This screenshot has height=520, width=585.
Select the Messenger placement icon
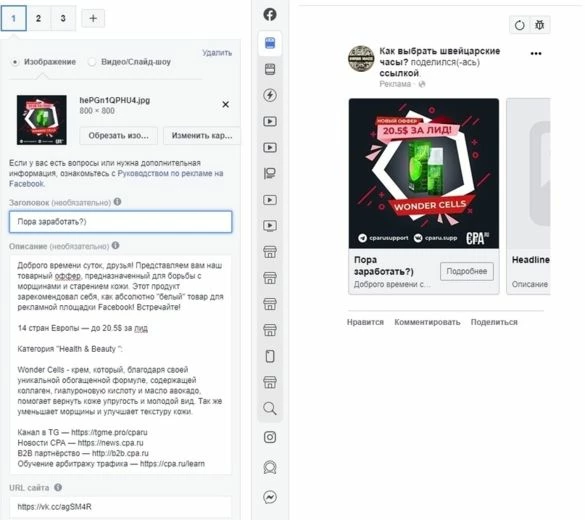(x=270, y=497)
